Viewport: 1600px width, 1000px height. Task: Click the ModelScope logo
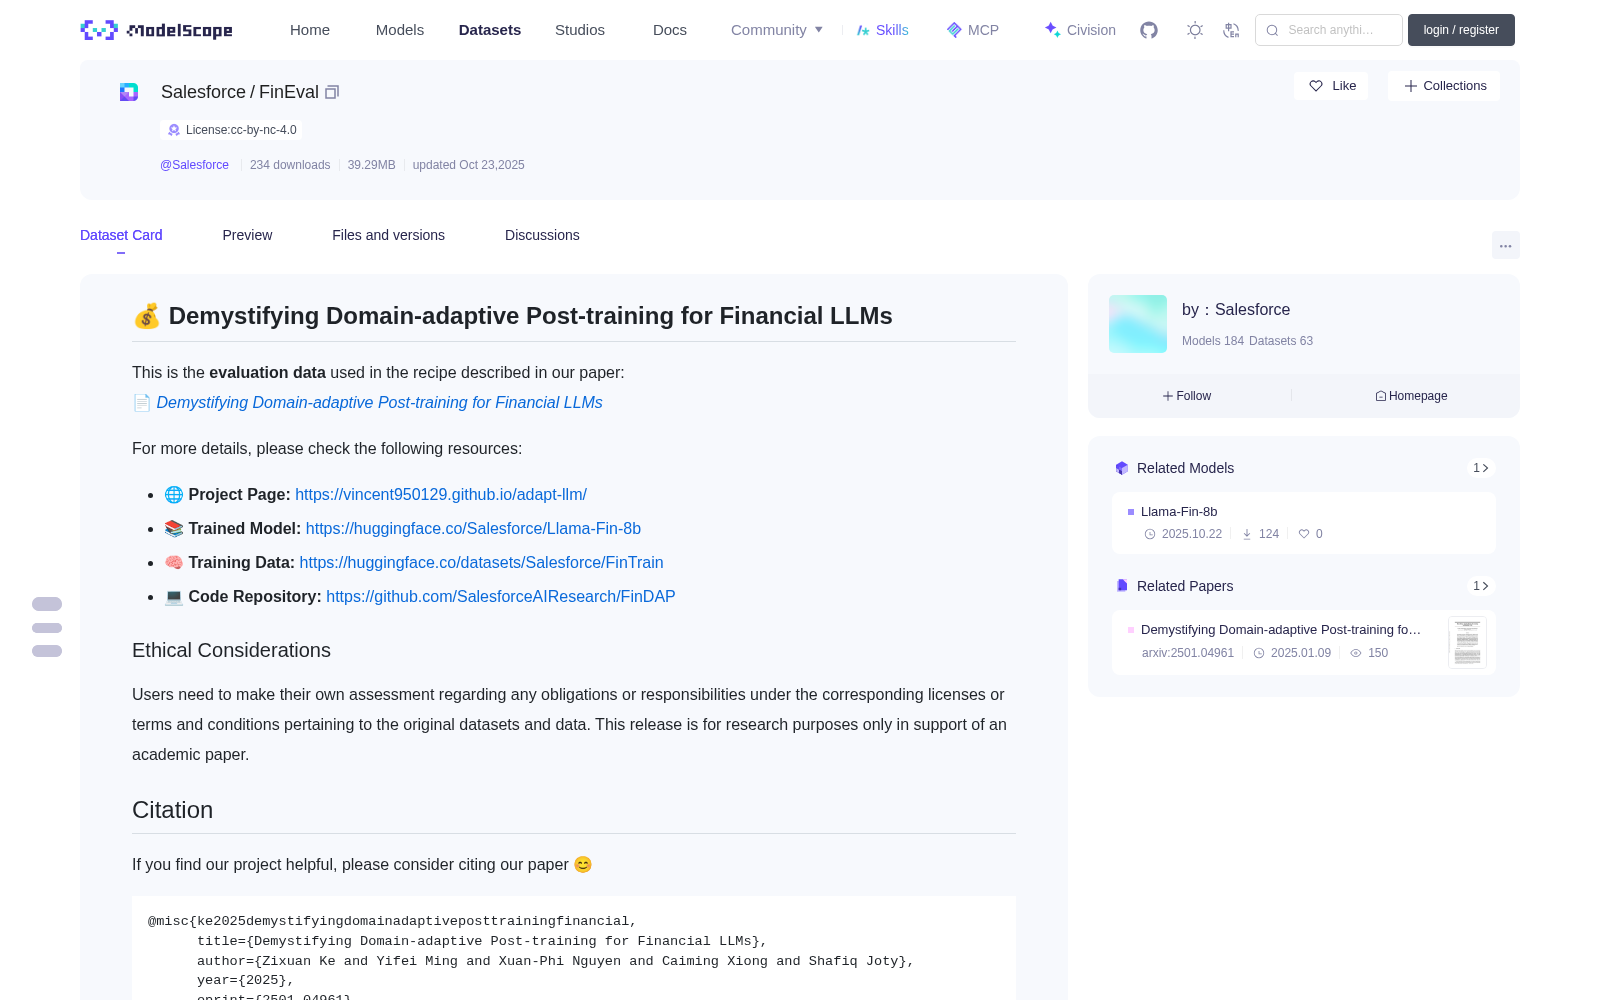156,30
